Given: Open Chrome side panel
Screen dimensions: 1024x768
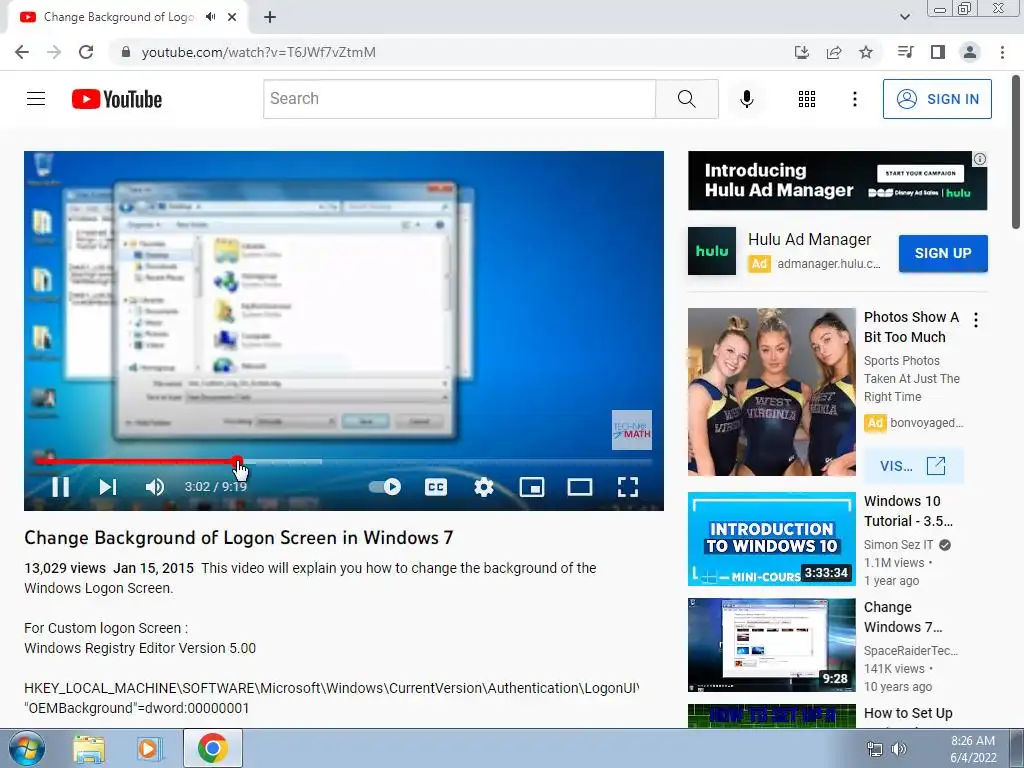Looking at the screenshot, I should 938,52.
